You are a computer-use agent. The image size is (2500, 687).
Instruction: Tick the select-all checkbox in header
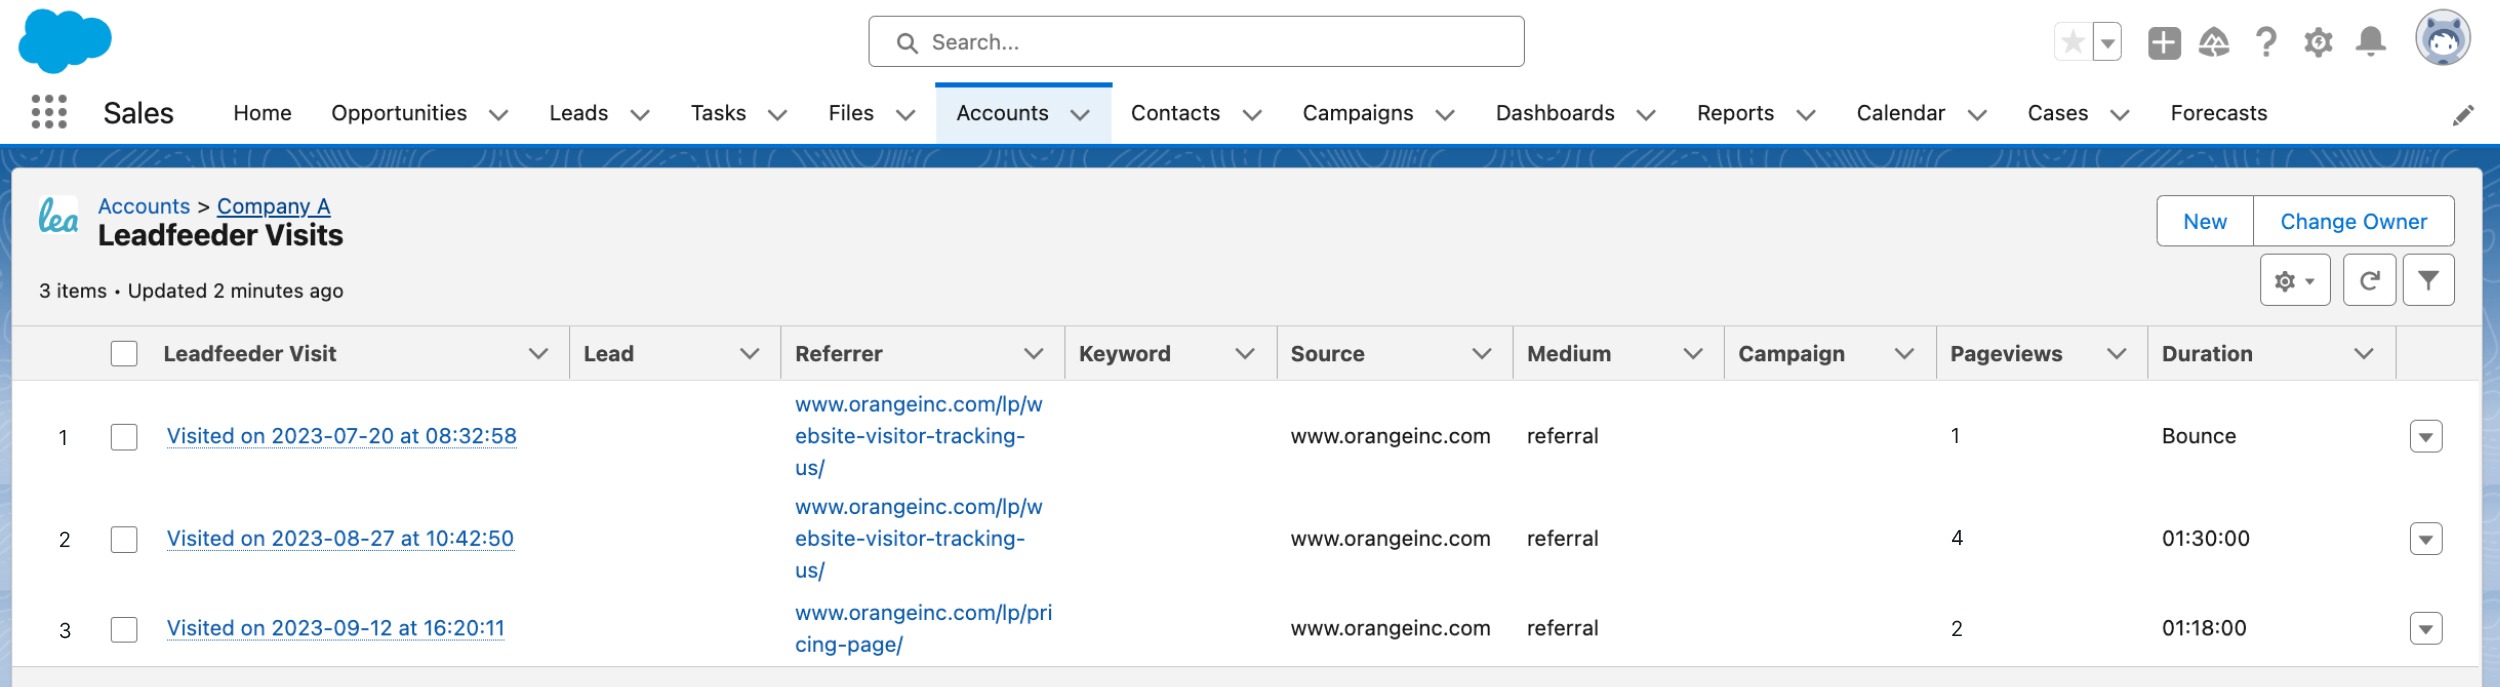coord(124,354)
